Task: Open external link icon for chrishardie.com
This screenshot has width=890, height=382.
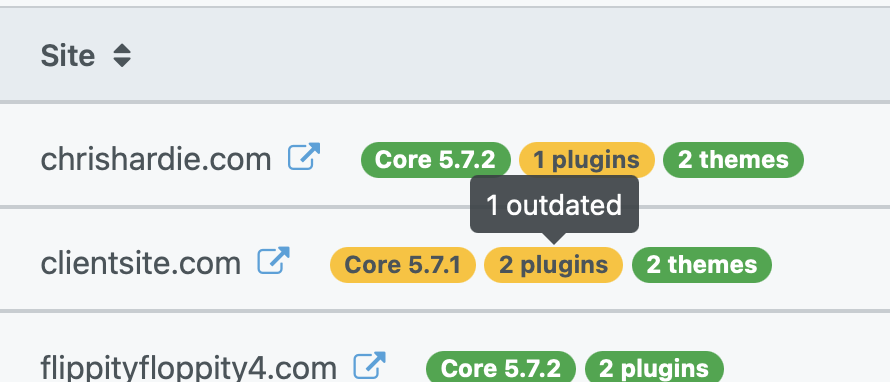Action: pyautogui.click(x=304, y=157)
